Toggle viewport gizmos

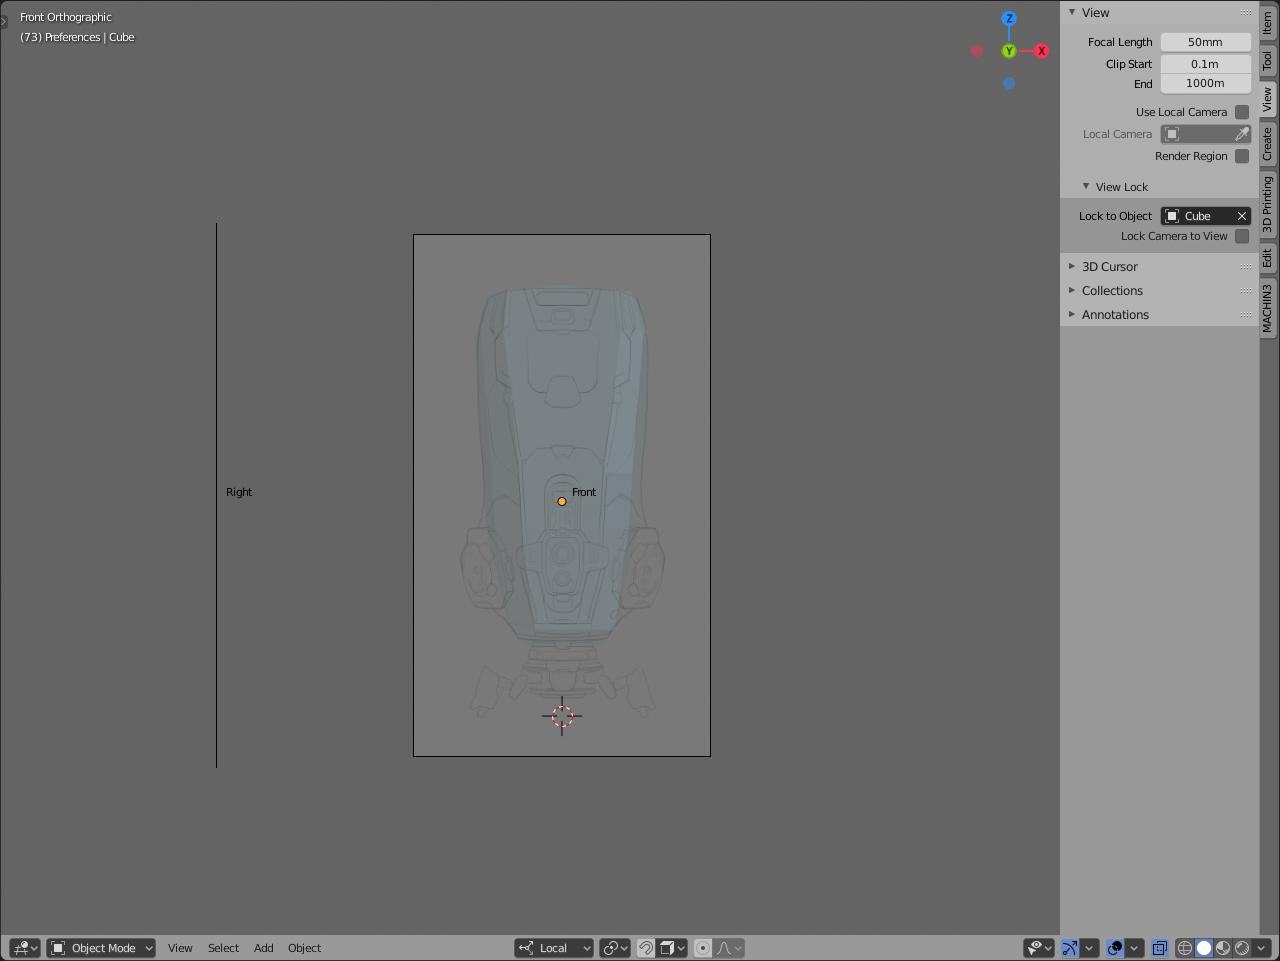[x=1070, y=948]
